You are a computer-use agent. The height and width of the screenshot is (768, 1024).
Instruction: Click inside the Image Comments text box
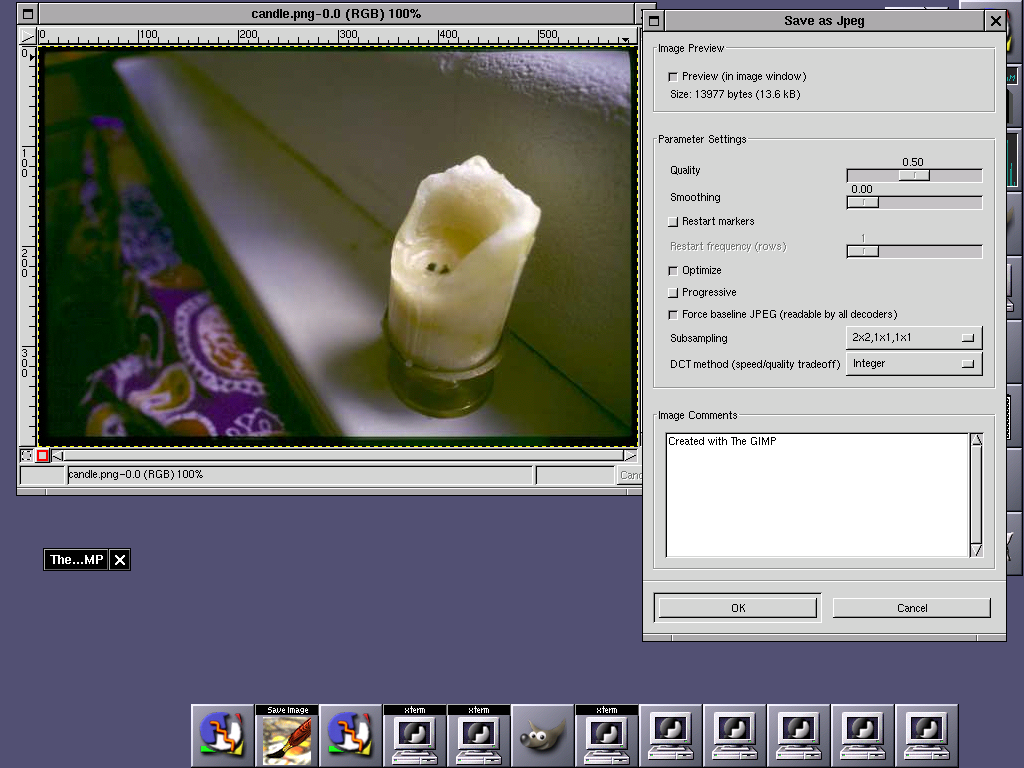coord(817,495)
